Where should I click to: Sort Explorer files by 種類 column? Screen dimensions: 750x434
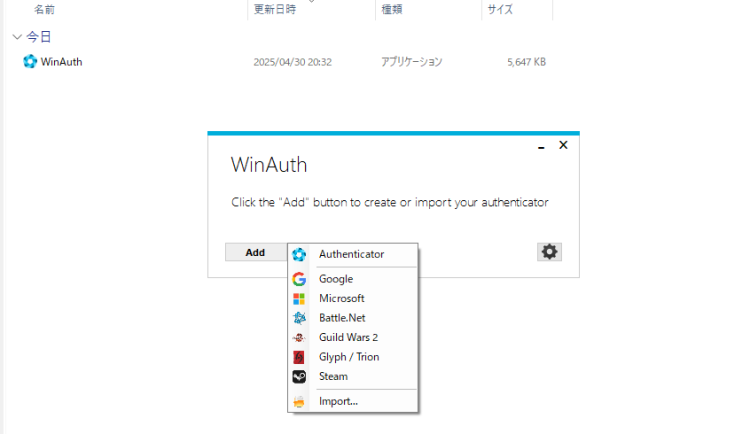tap(392, 10)
